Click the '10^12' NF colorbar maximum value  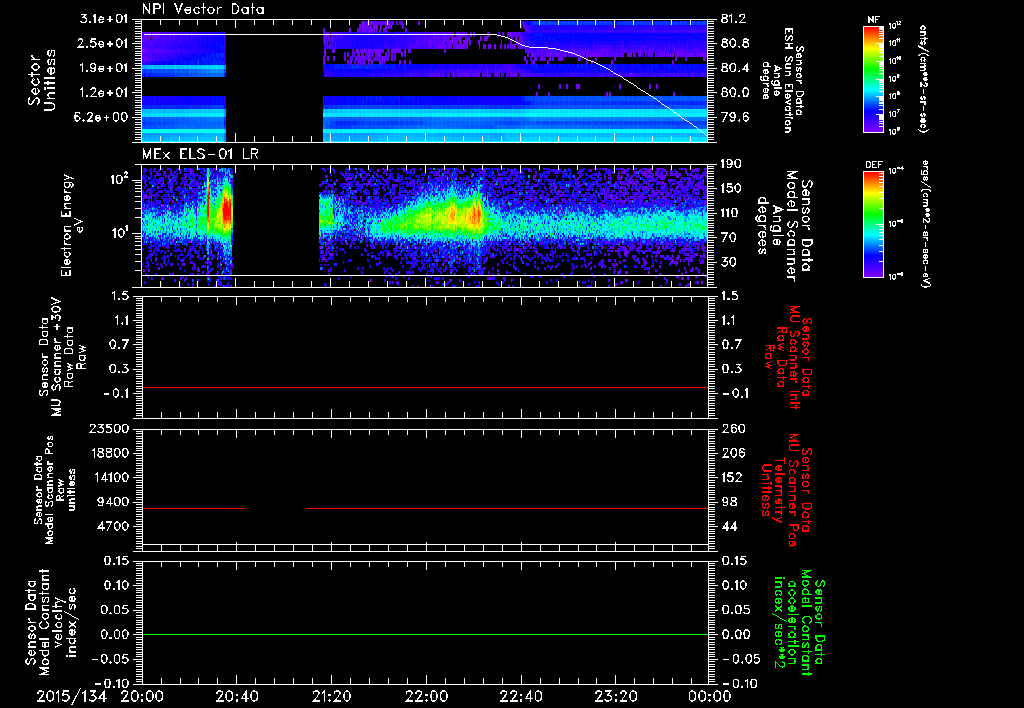point(894,25)
